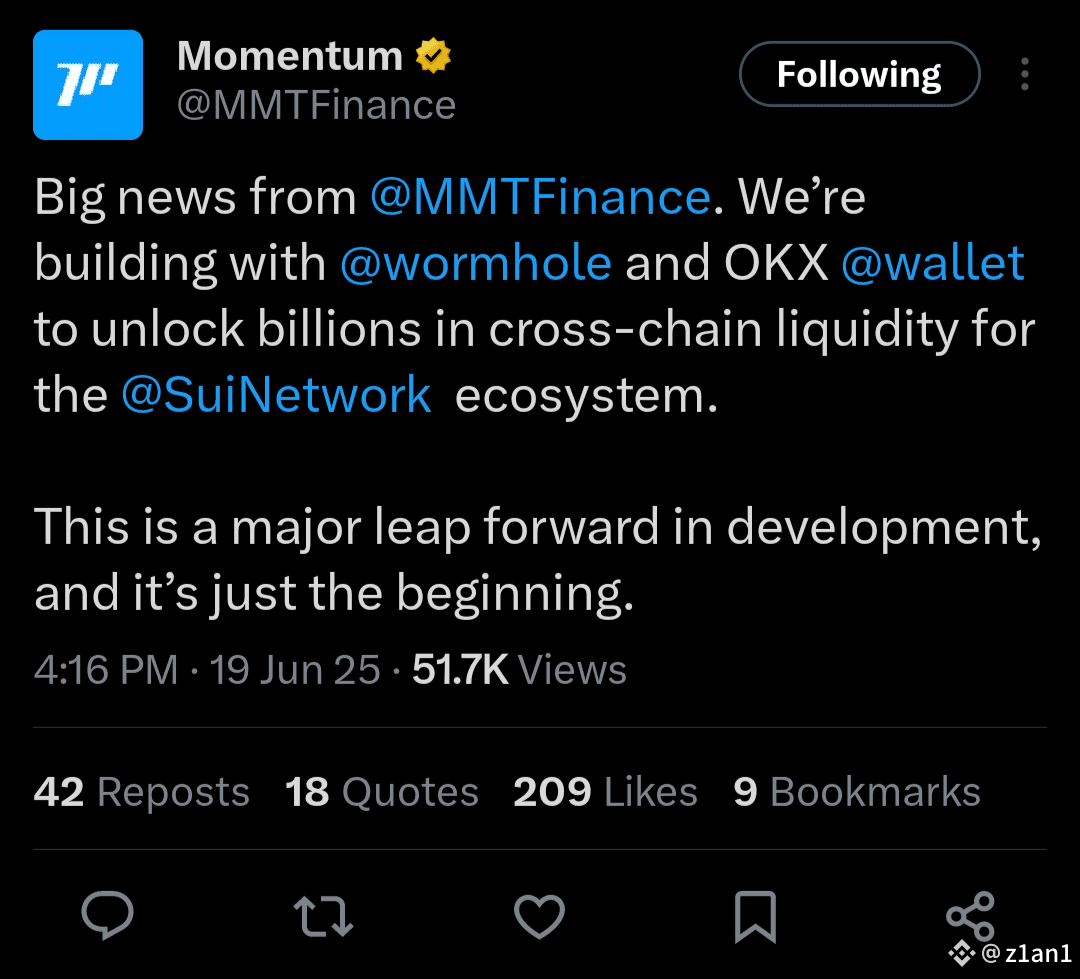Like the tweet using the heart icon
1080x979 pixels.
point(539,916)
